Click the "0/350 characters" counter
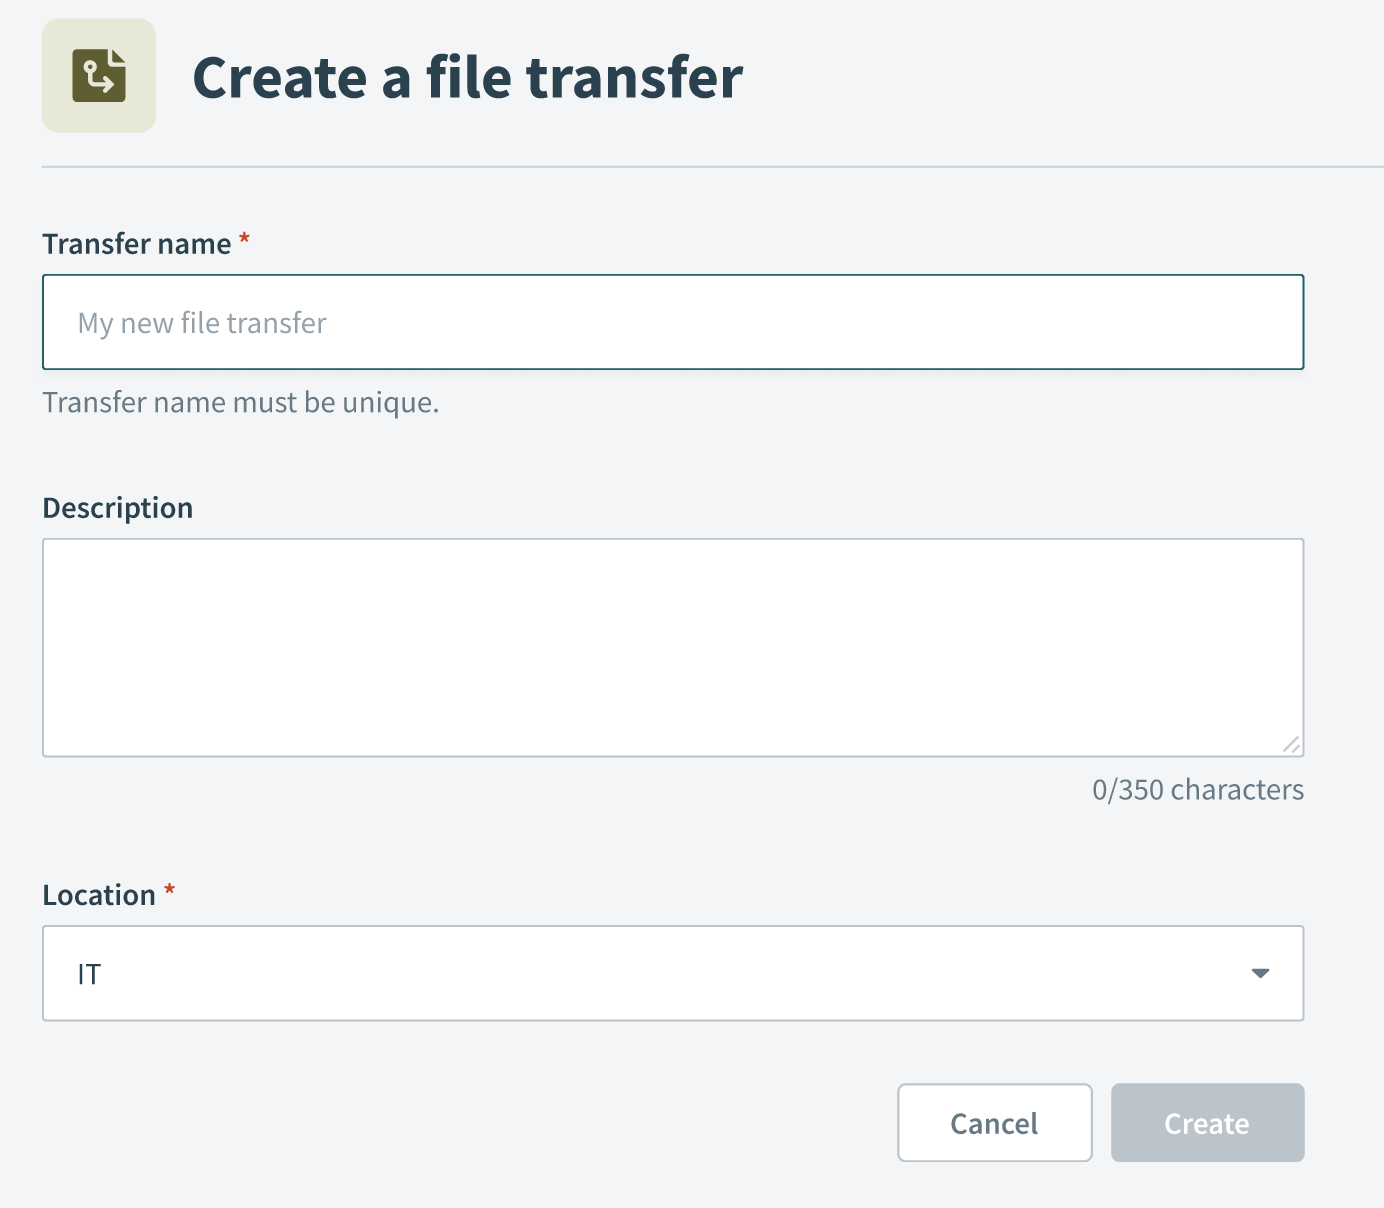The width and height of the screenshot is (1384, 1208). (x=1199, y=789)
